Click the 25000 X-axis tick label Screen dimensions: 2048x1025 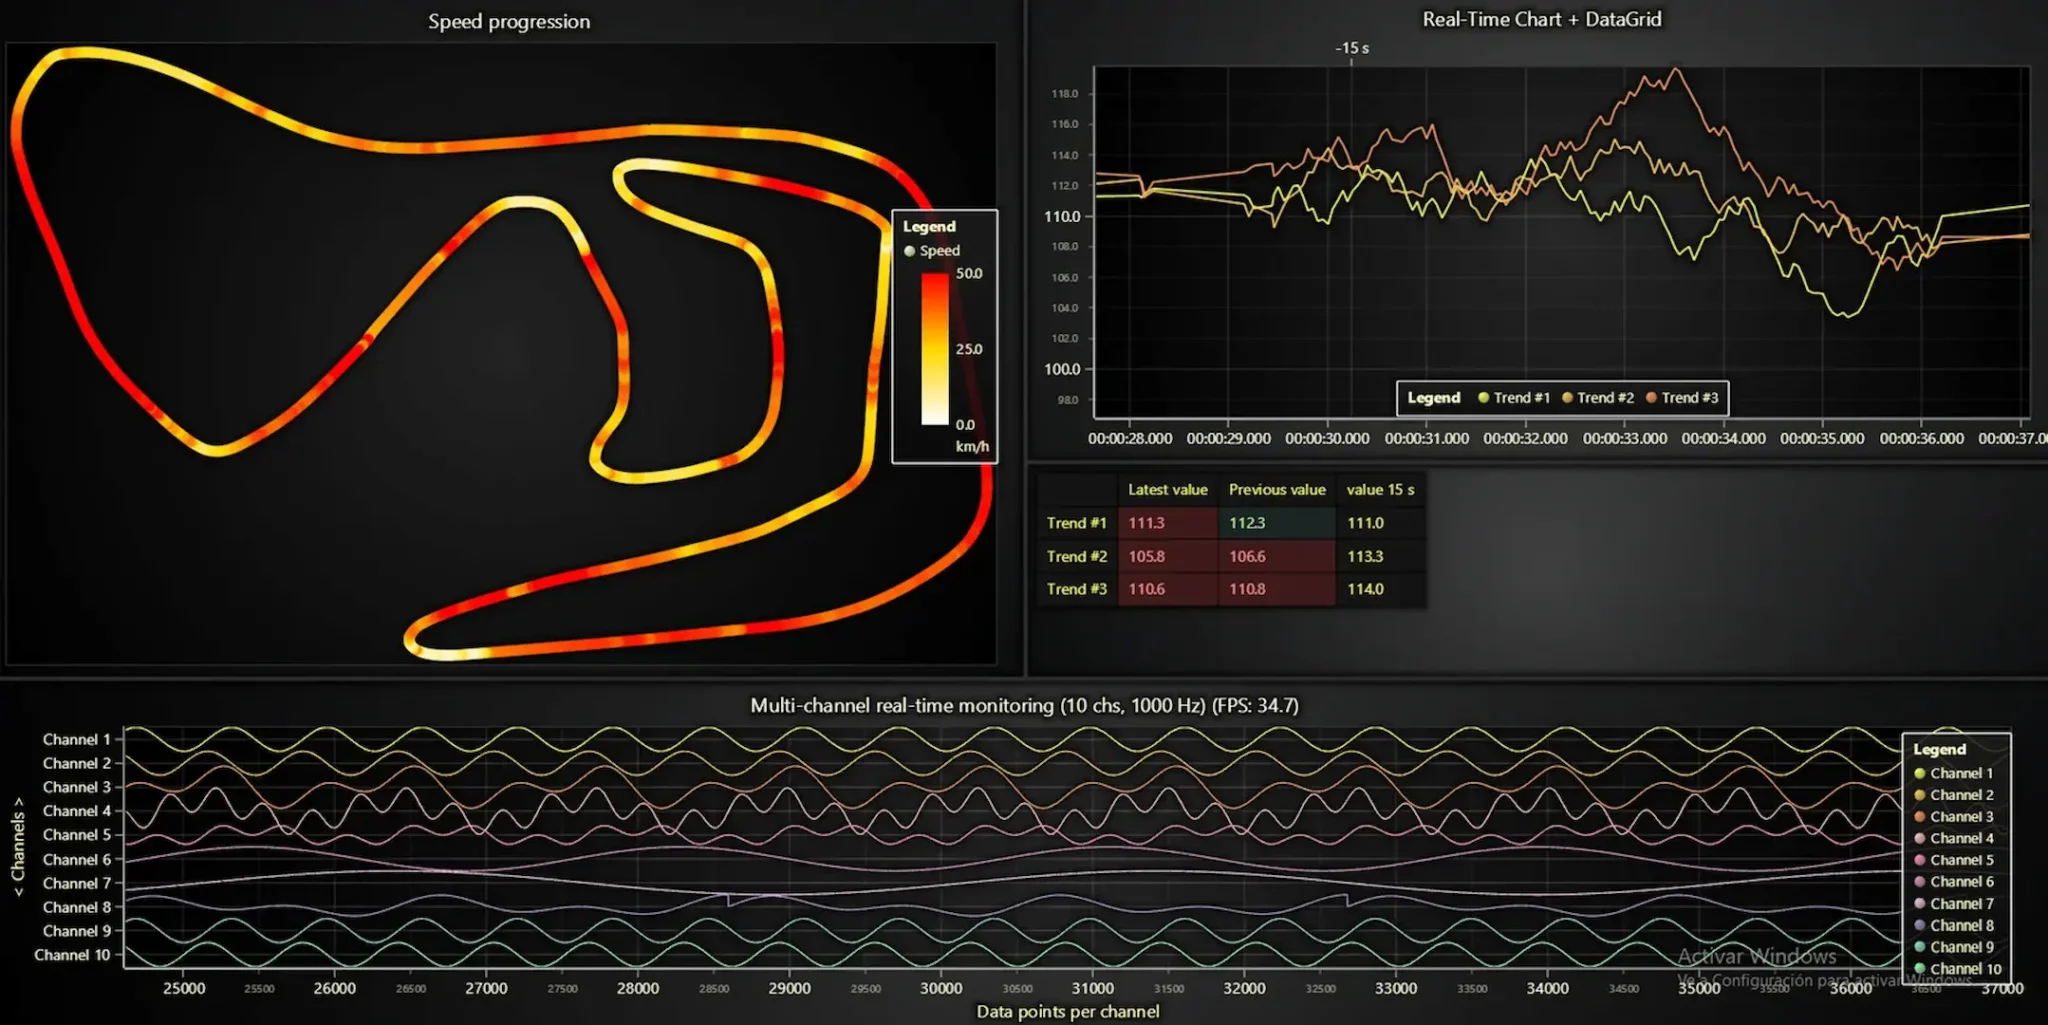point(184,988)
